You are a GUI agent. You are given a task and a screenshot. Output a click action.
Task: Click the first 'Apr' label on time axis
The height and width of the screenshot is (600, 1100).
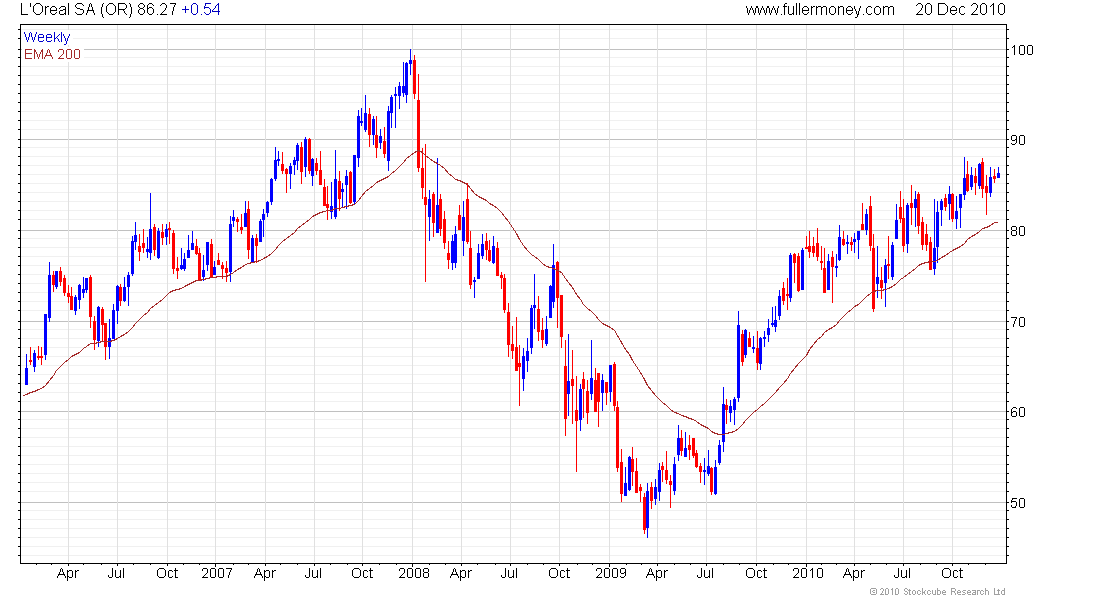point(67,573)
